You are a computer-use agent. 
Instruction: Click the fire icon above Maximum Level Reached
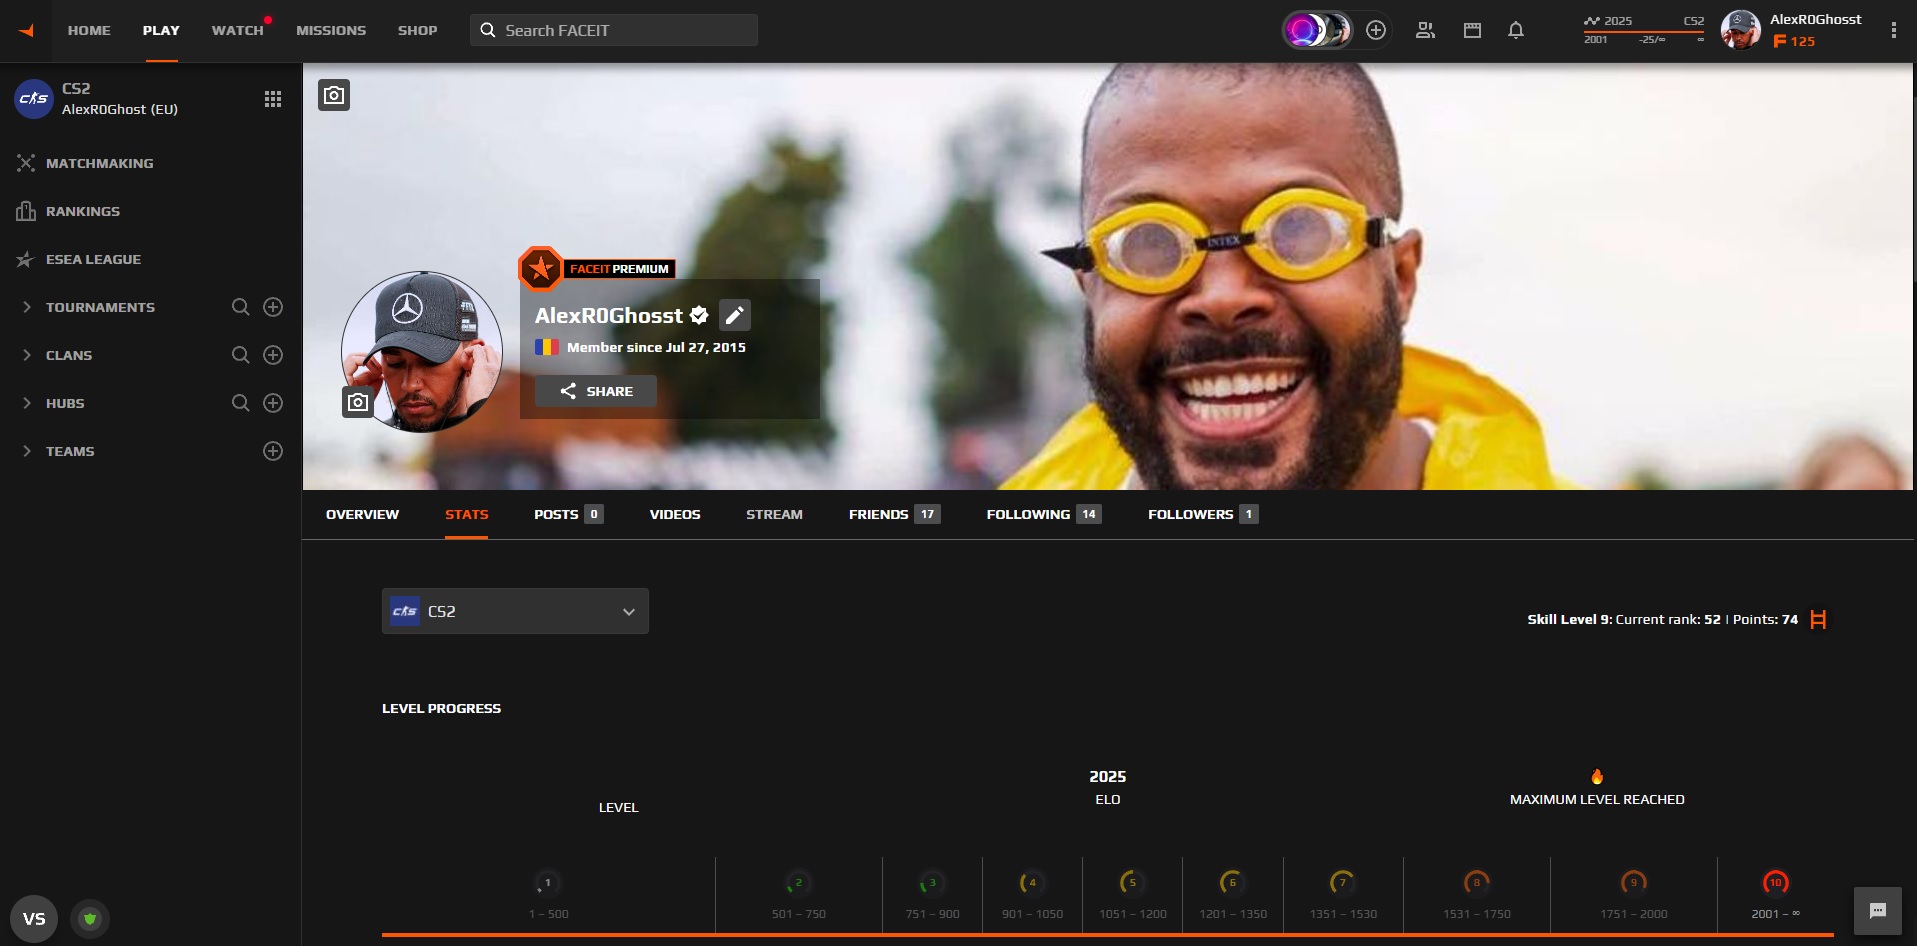tap(1597, 776)
